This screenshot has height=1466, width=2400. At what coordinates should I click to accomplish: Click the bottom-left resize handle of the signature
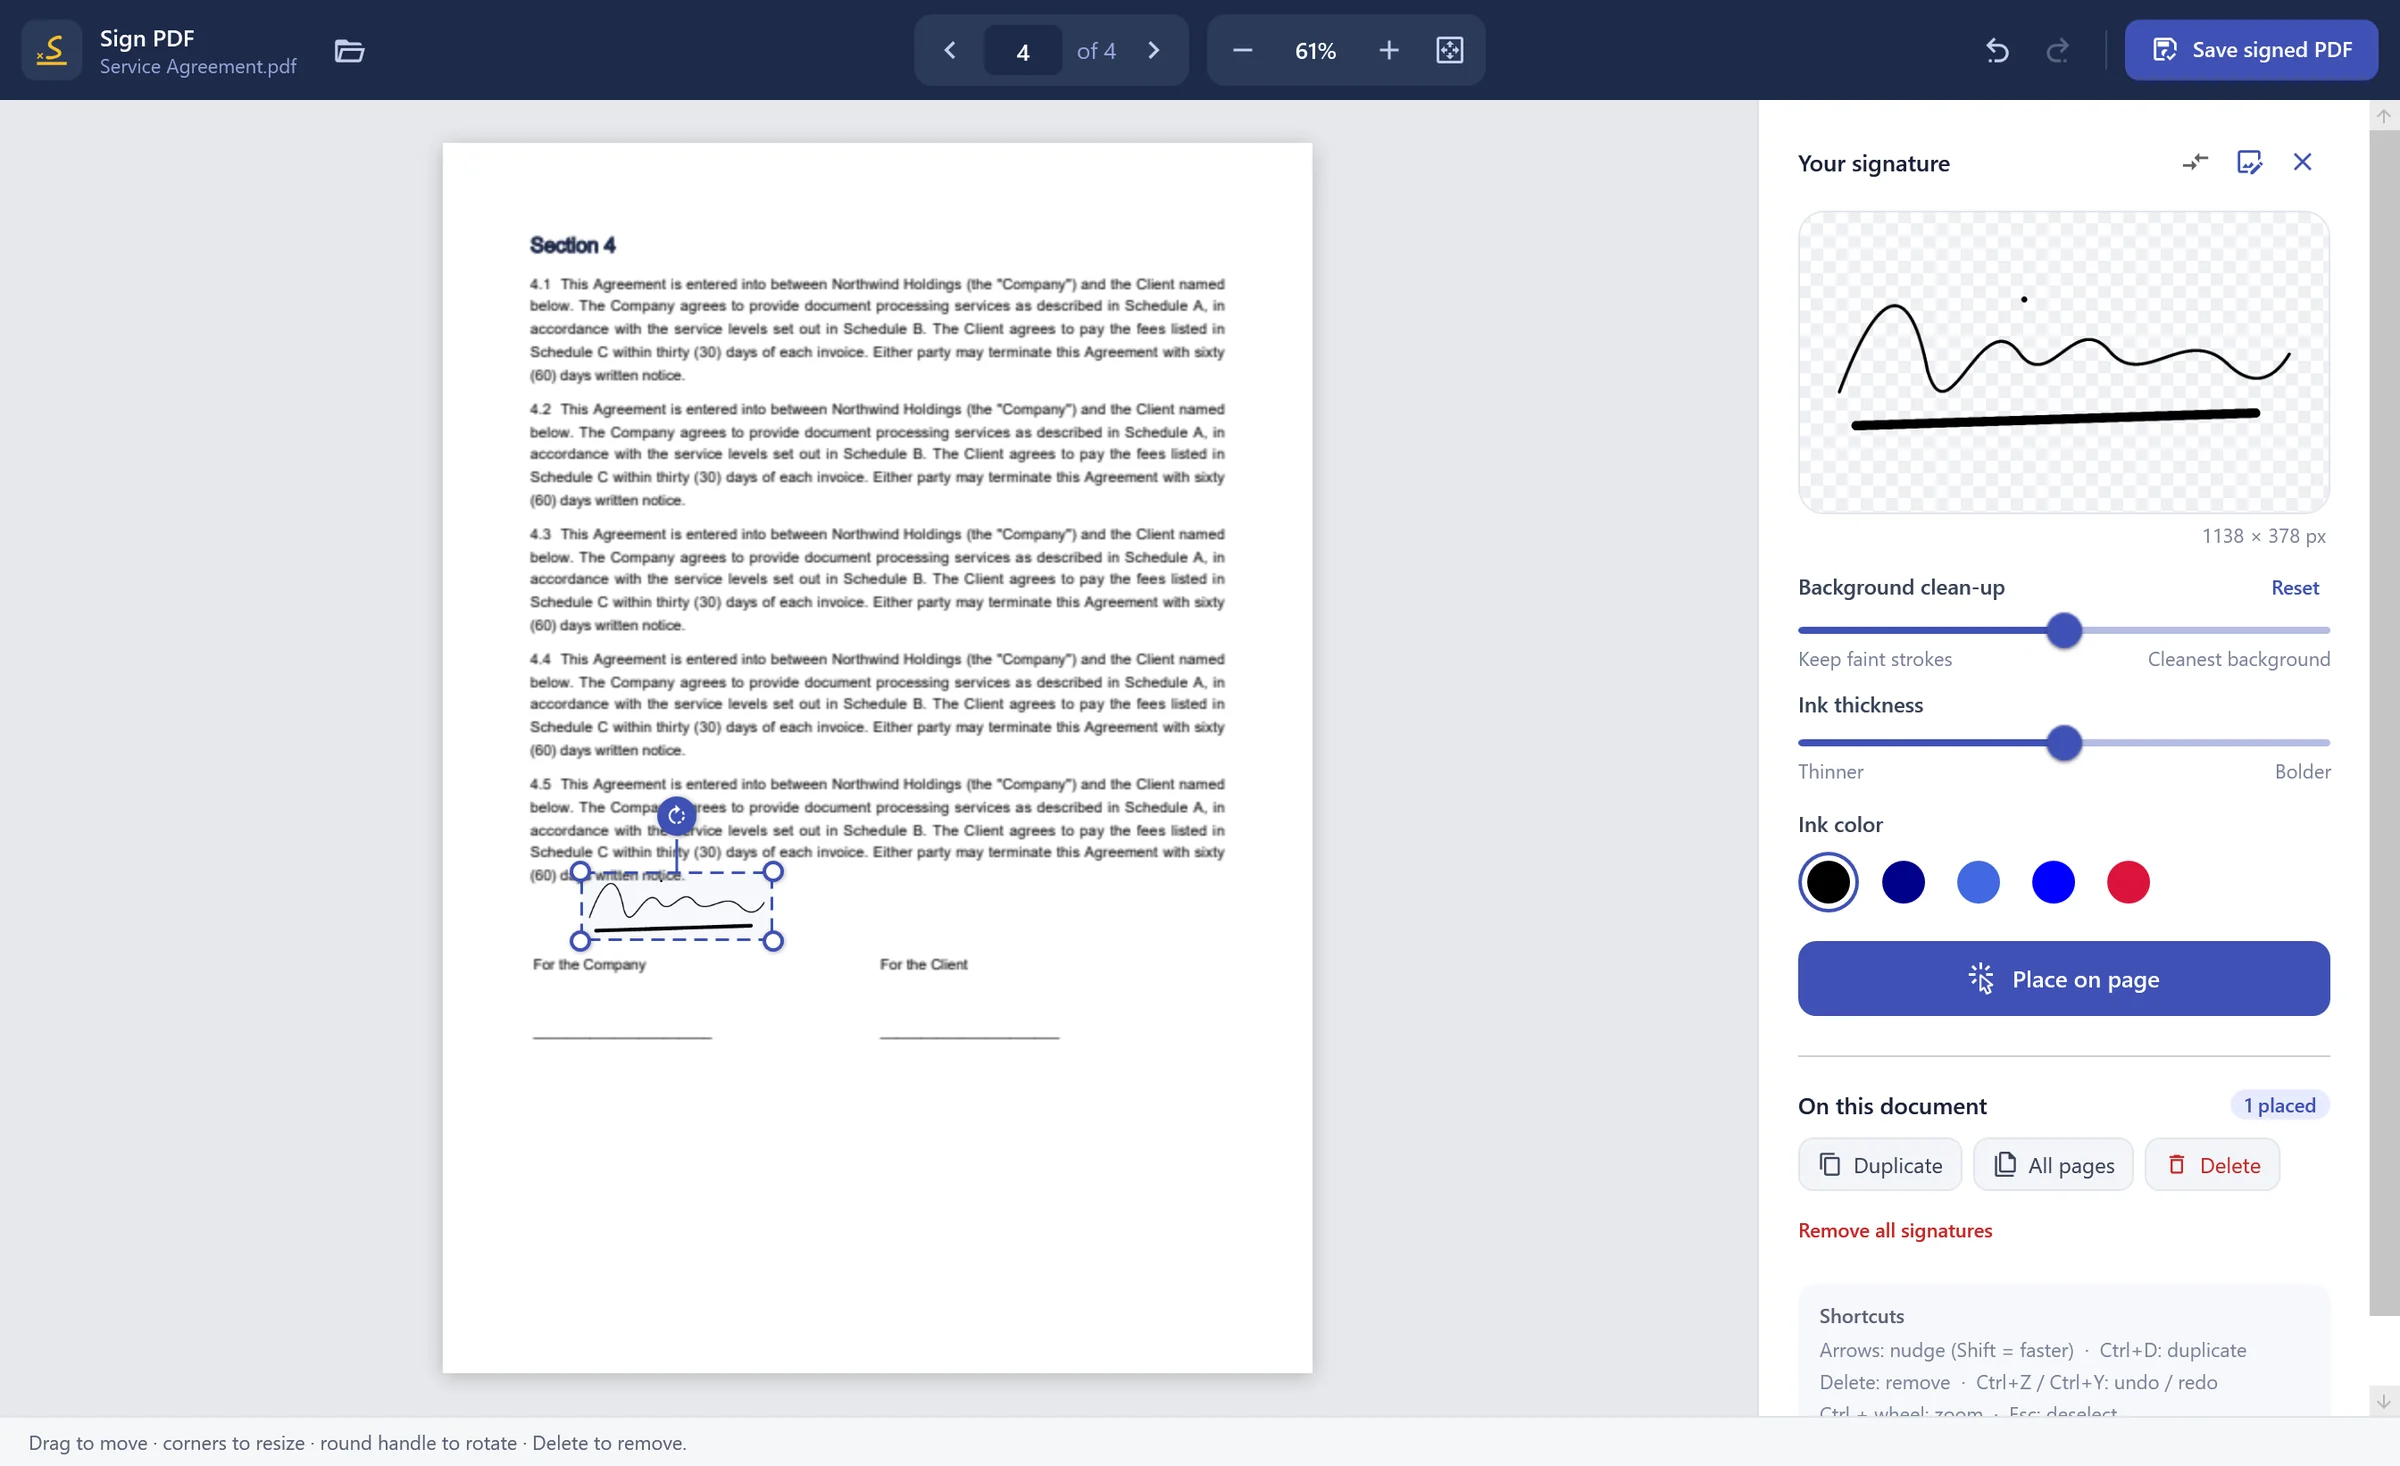tap(580, 941)
